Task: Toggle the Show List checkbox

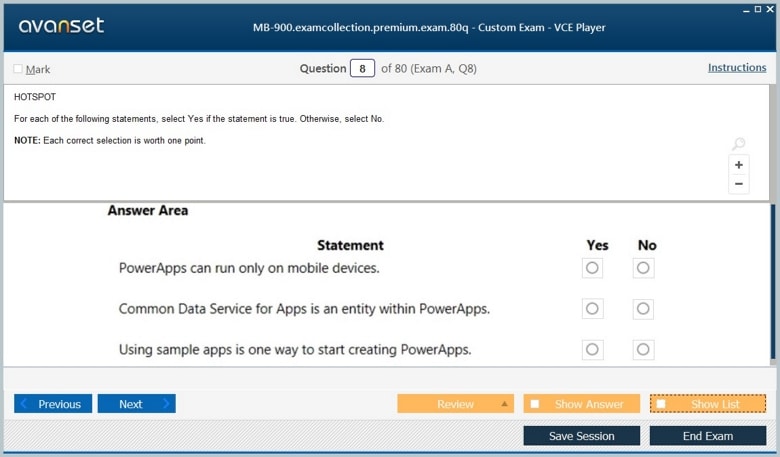Action: click(x=661, y=404)
